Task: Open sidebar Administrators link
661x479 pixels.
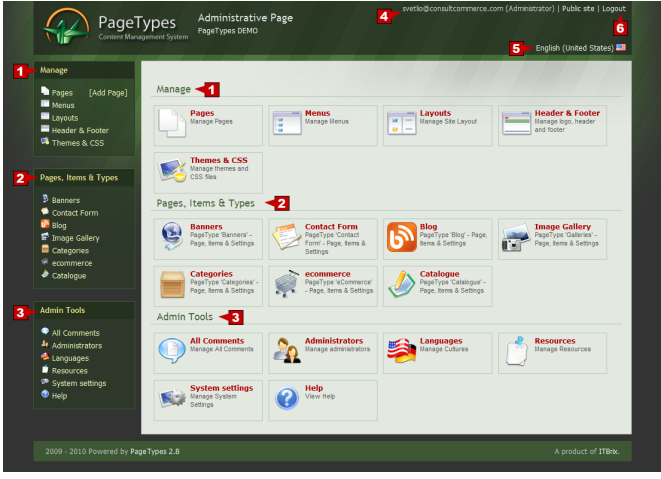Action: click(x=77, y=346)
